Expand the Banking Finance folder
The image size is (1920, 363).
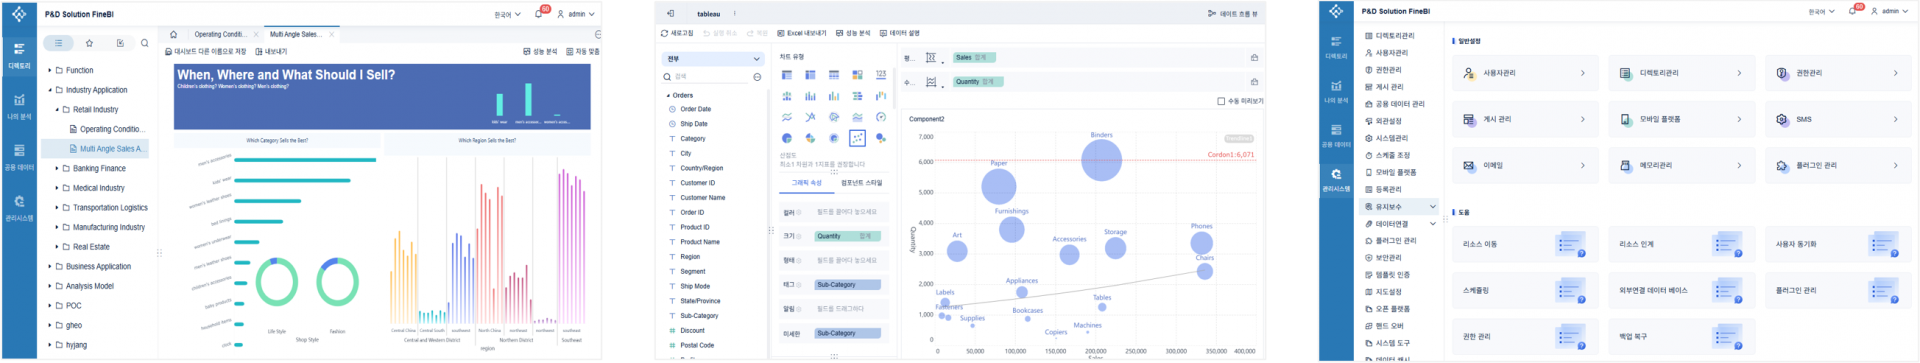(x=56, y=168)
